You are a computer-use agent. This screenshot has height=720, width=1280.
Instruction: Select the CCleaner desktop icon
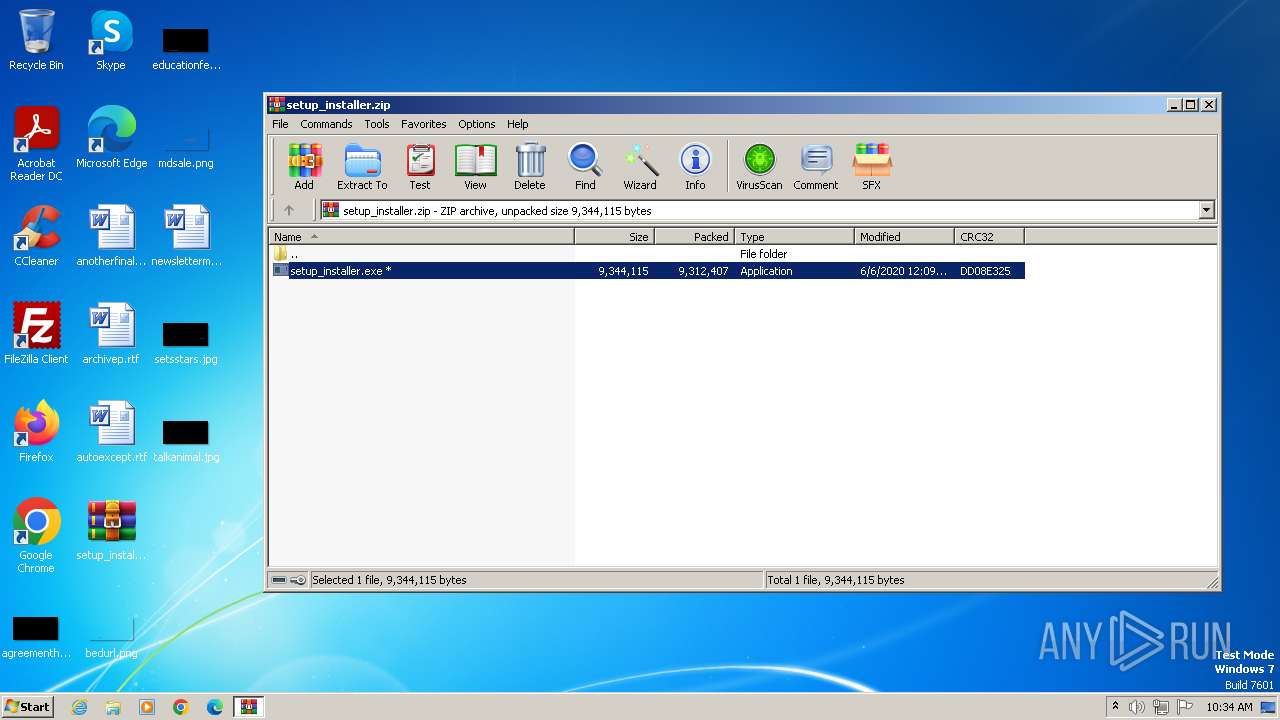36,236
